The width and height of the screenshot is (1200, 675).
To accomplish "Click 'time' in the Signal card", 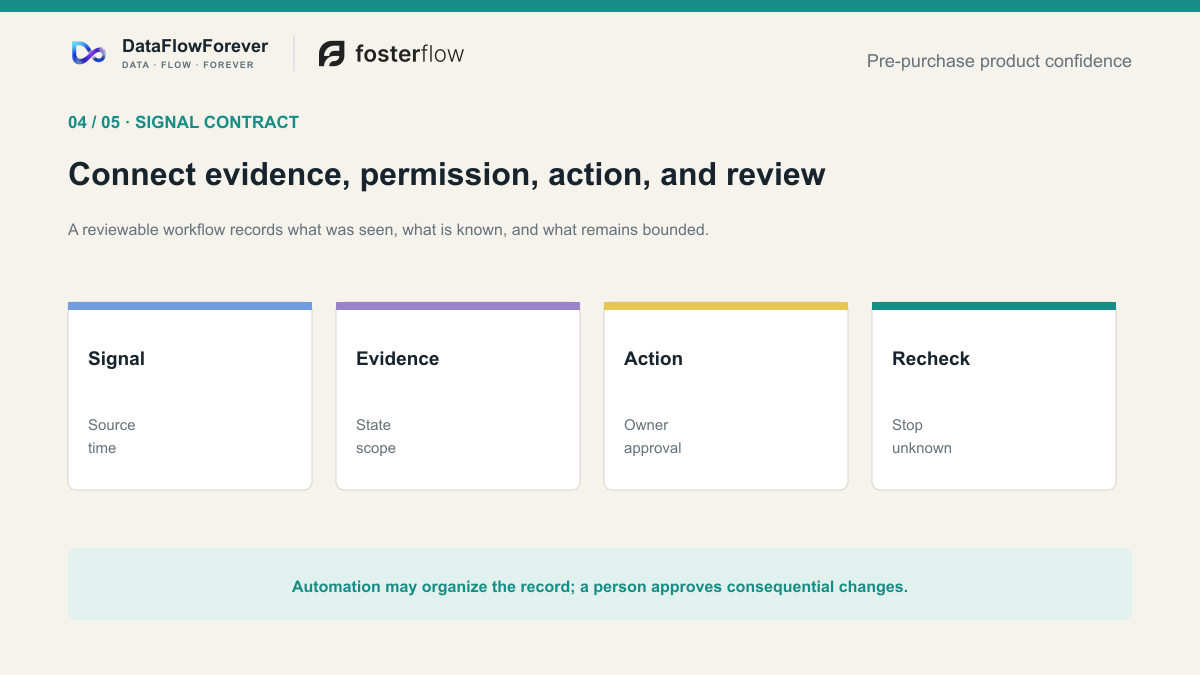I will [102, 448].
